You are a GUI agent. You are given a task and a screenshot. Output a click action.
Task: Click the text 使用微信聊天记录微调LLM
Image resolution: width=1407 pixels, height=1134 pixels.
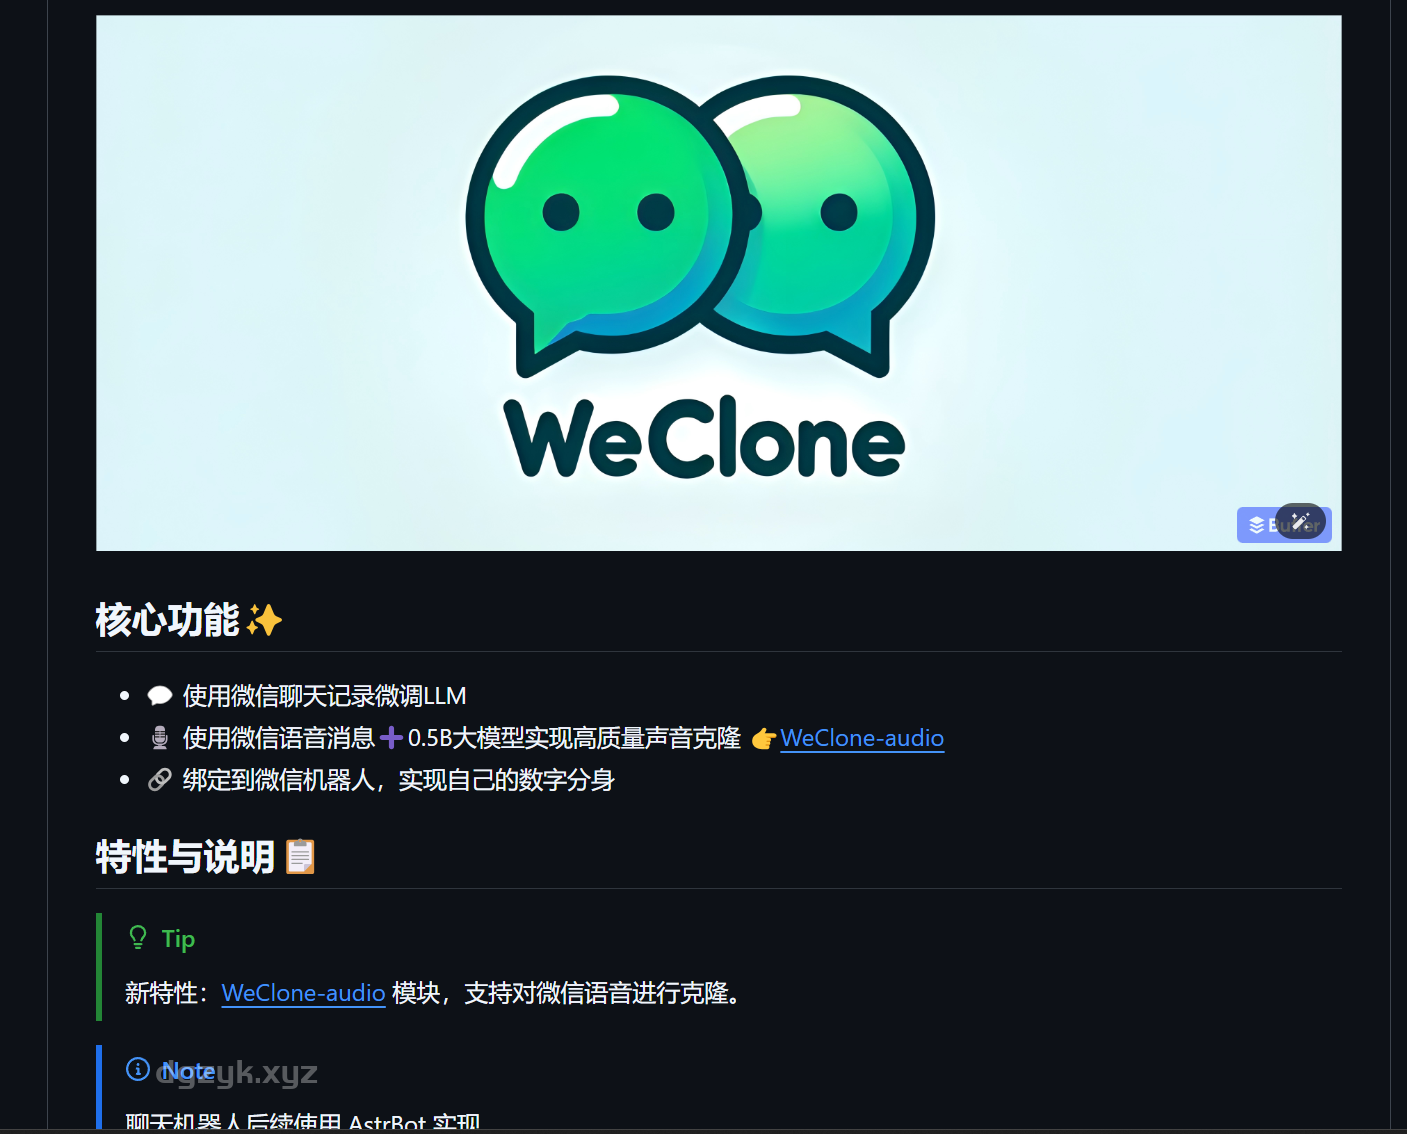tap(325, 696)
